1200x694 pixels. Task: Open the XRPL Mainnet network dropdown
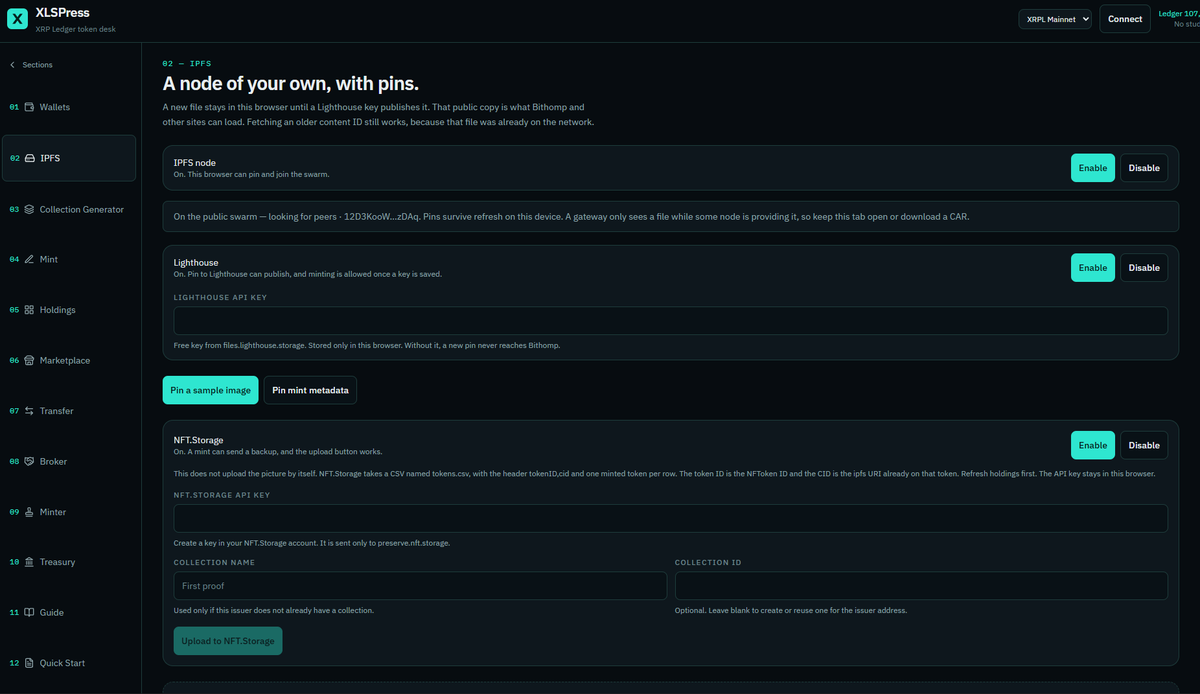click(x=1055, y=19)
